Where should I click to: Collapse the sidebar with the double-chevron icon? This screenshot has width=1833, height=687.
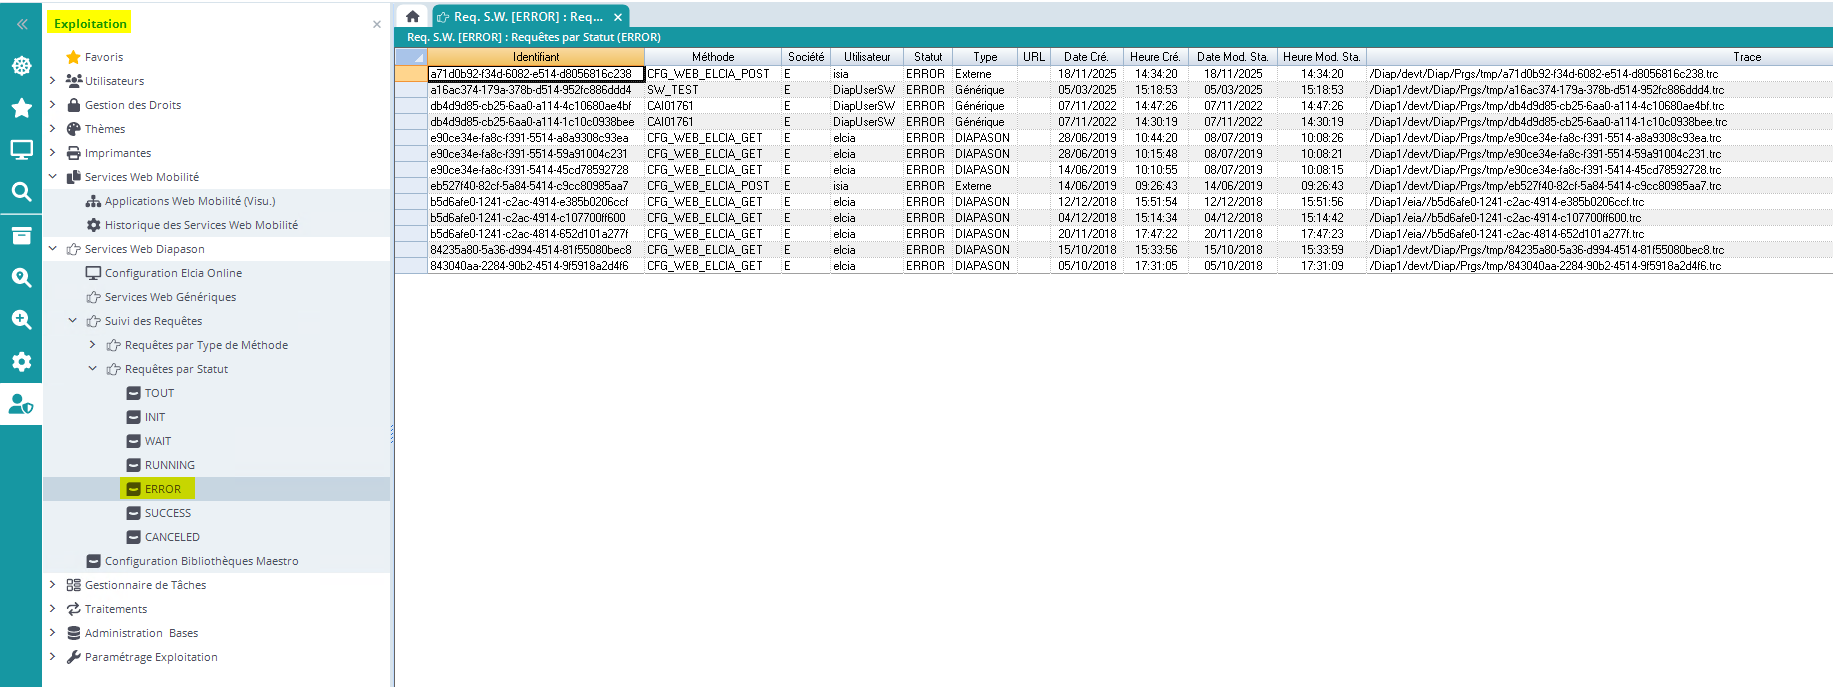click(x=21, y=24)
